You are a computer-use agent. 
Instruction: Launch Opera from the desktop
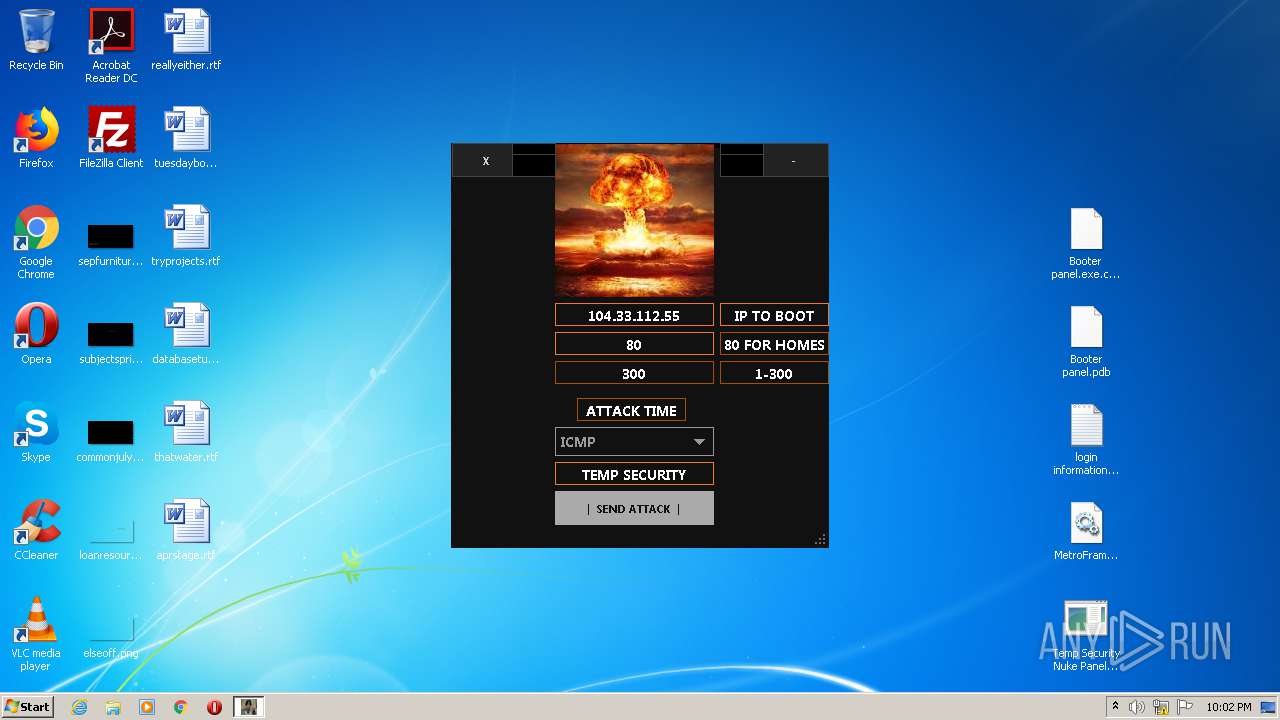tap(36, 334)
